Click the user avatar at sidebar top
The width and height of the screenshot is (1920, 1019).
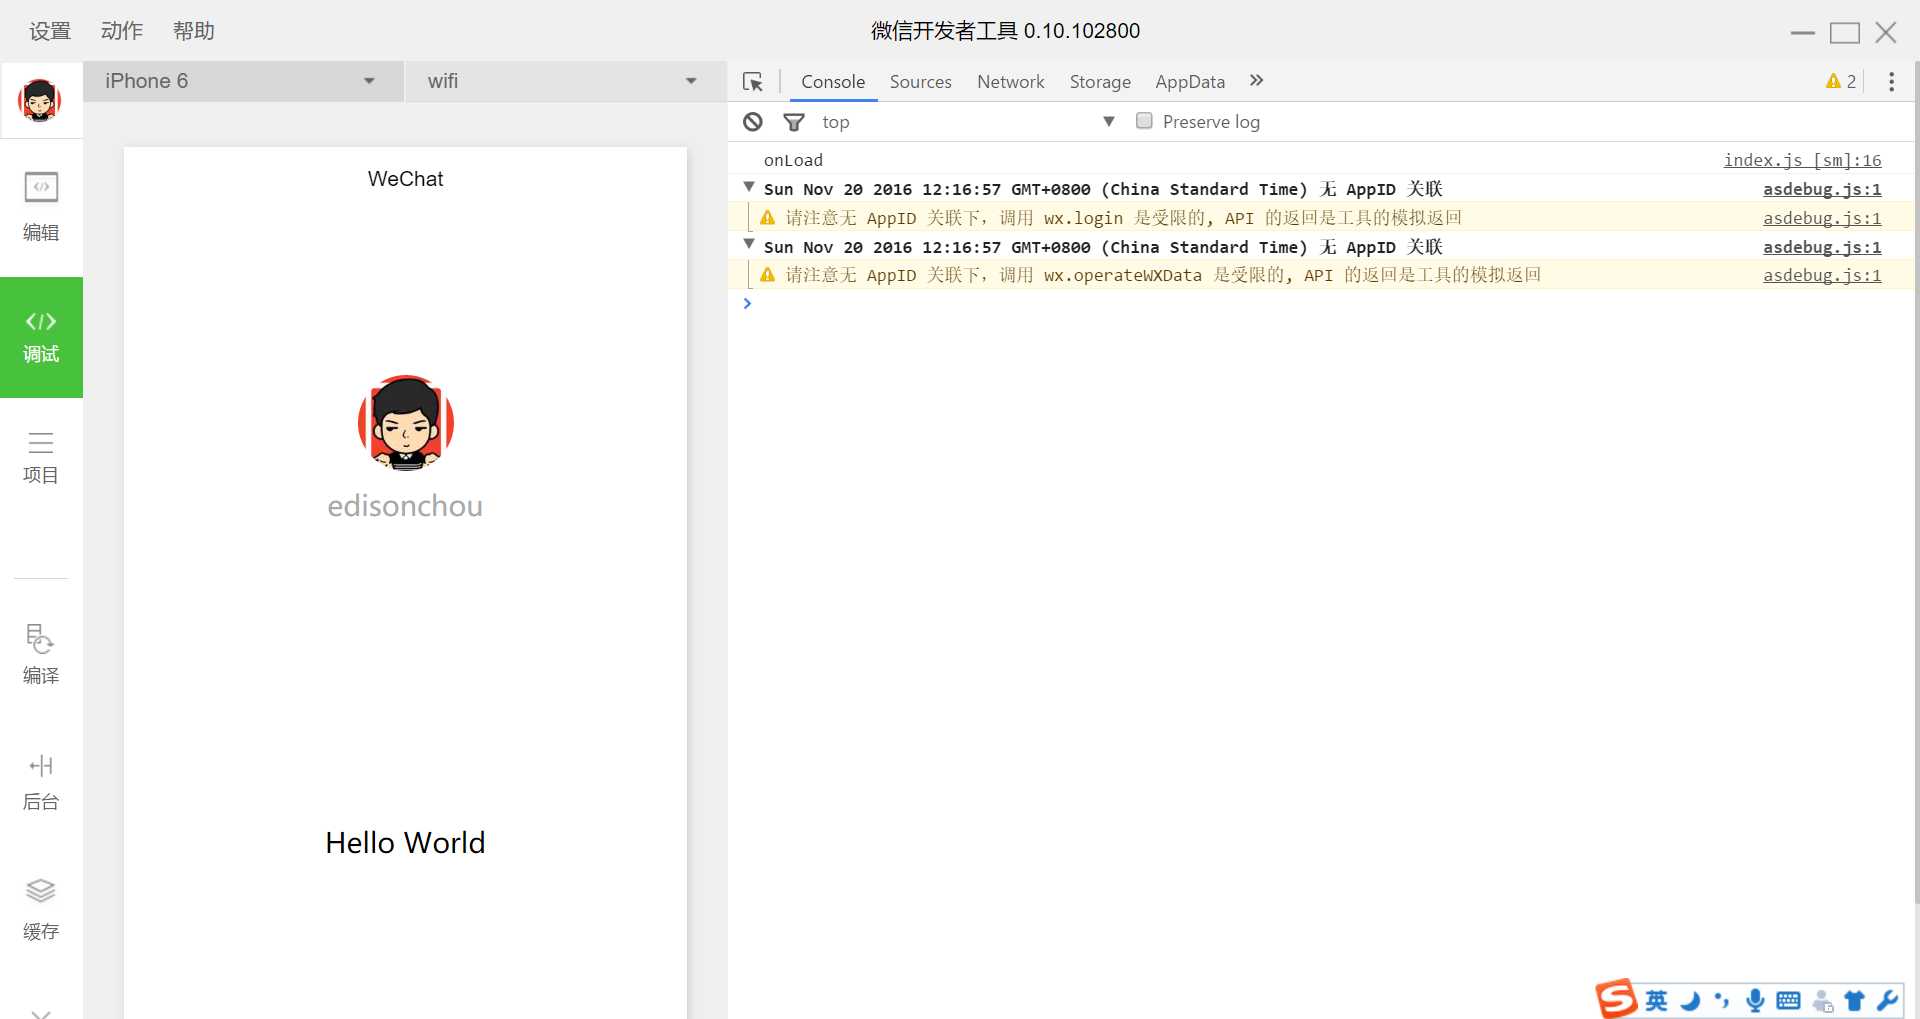[x=40, y=100]
